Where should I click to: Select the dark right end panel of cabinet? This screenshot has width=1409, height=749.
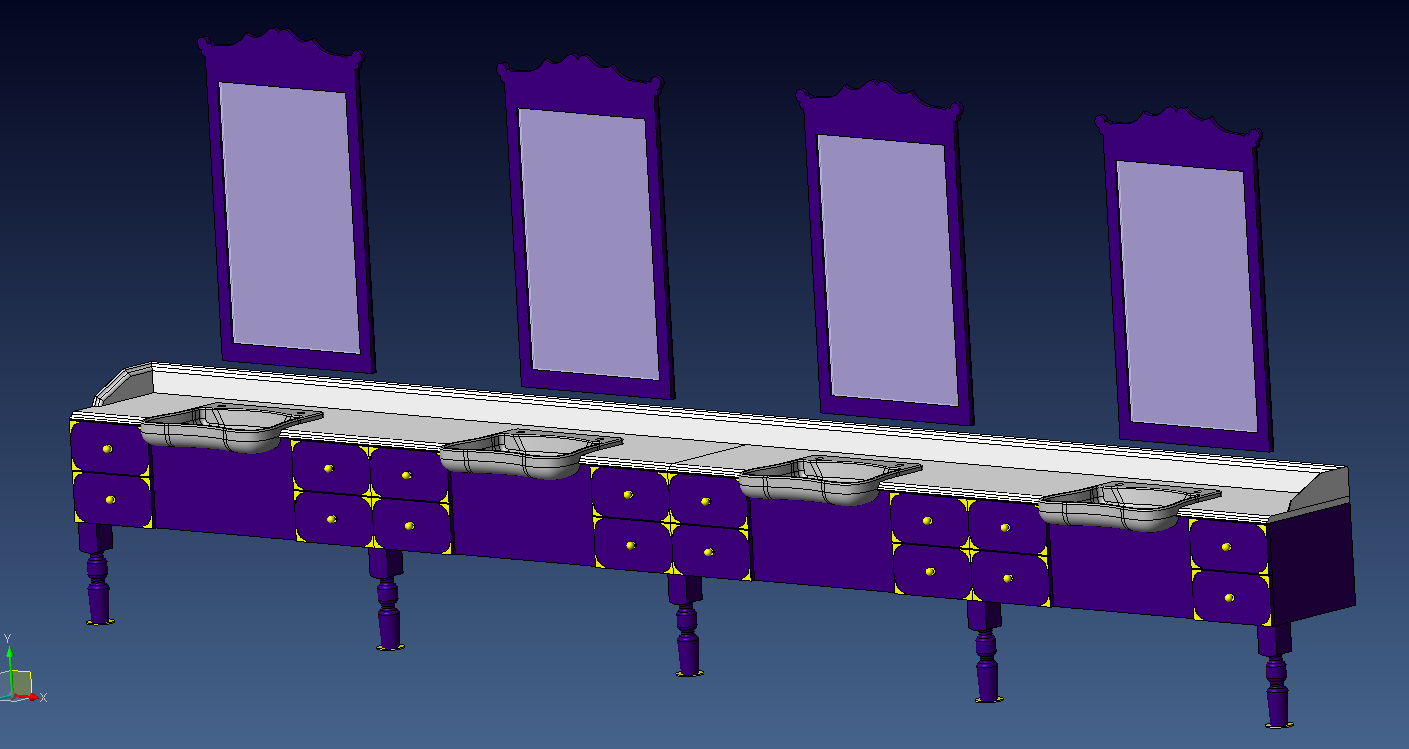click(1311, 563)
